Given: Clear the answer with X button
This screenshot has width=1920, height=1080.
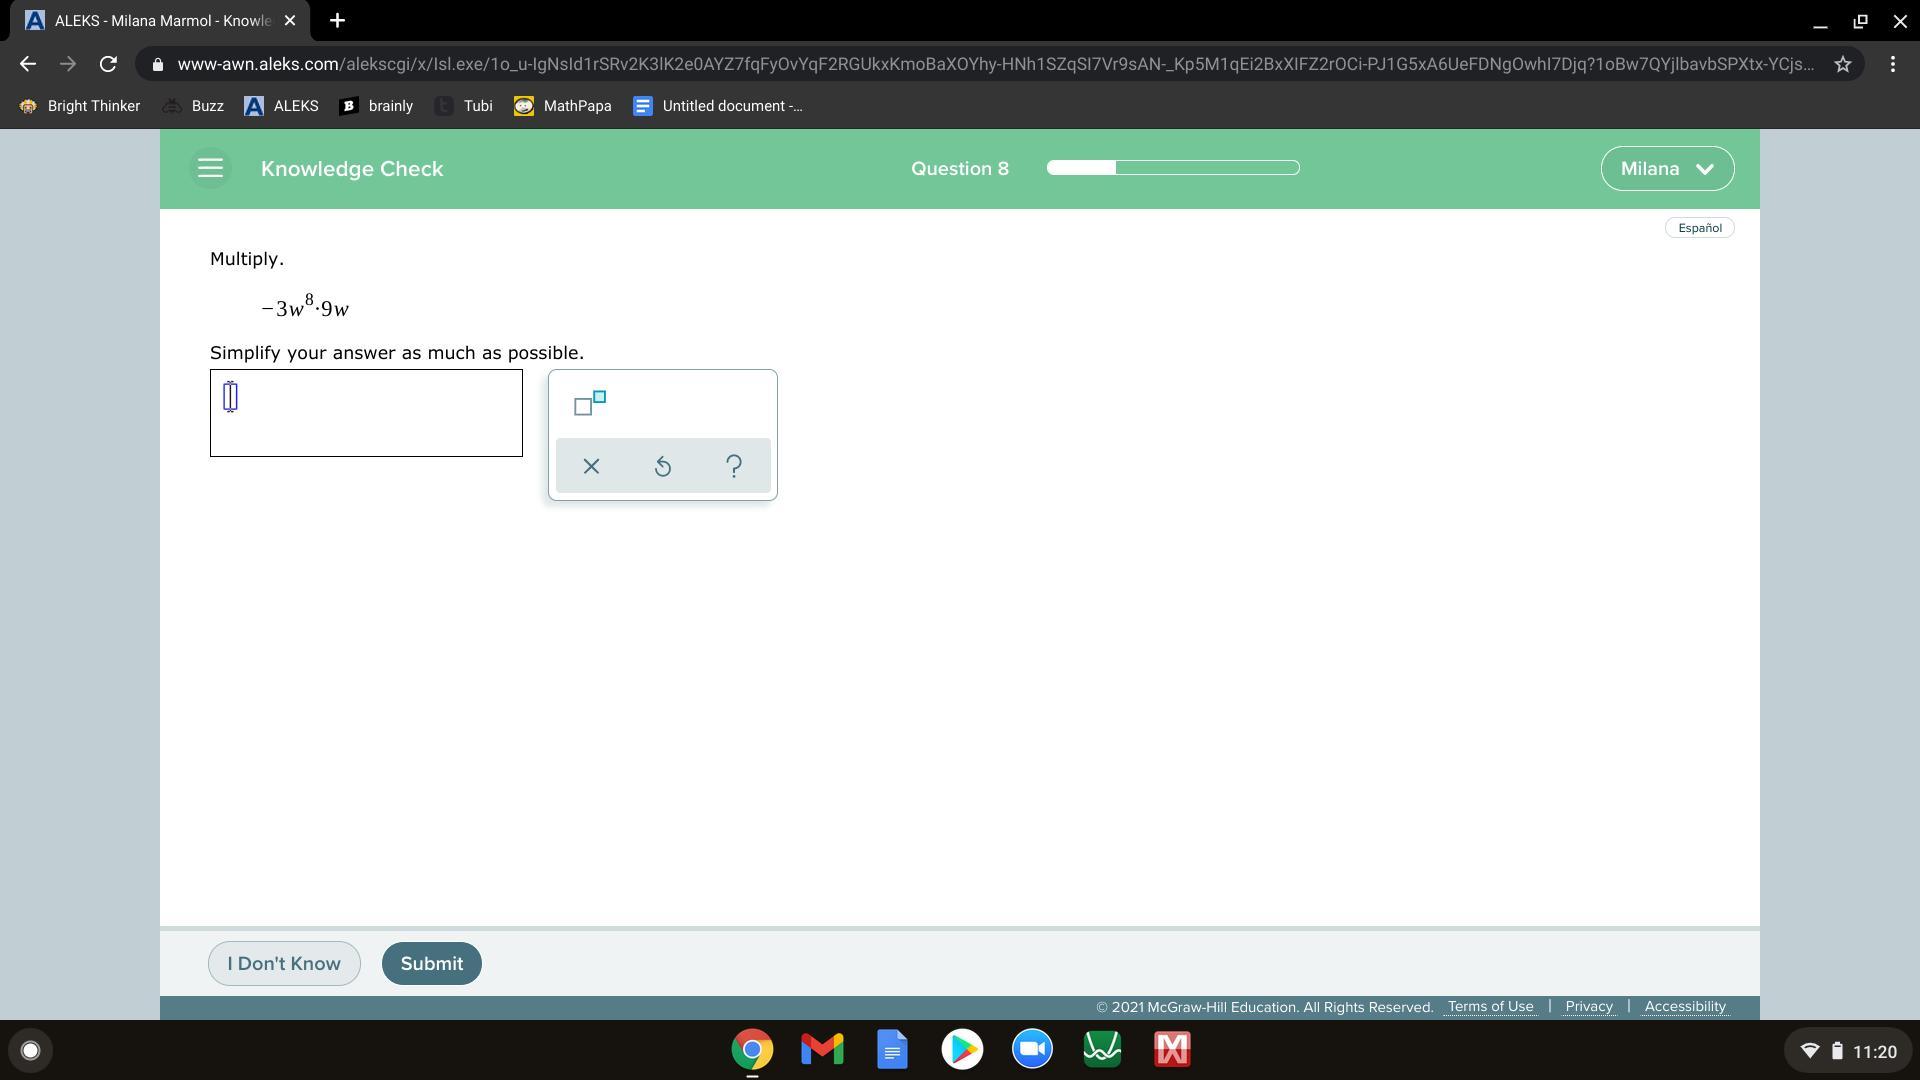Looking at the screenshot, I should click(x=591, y=466).
